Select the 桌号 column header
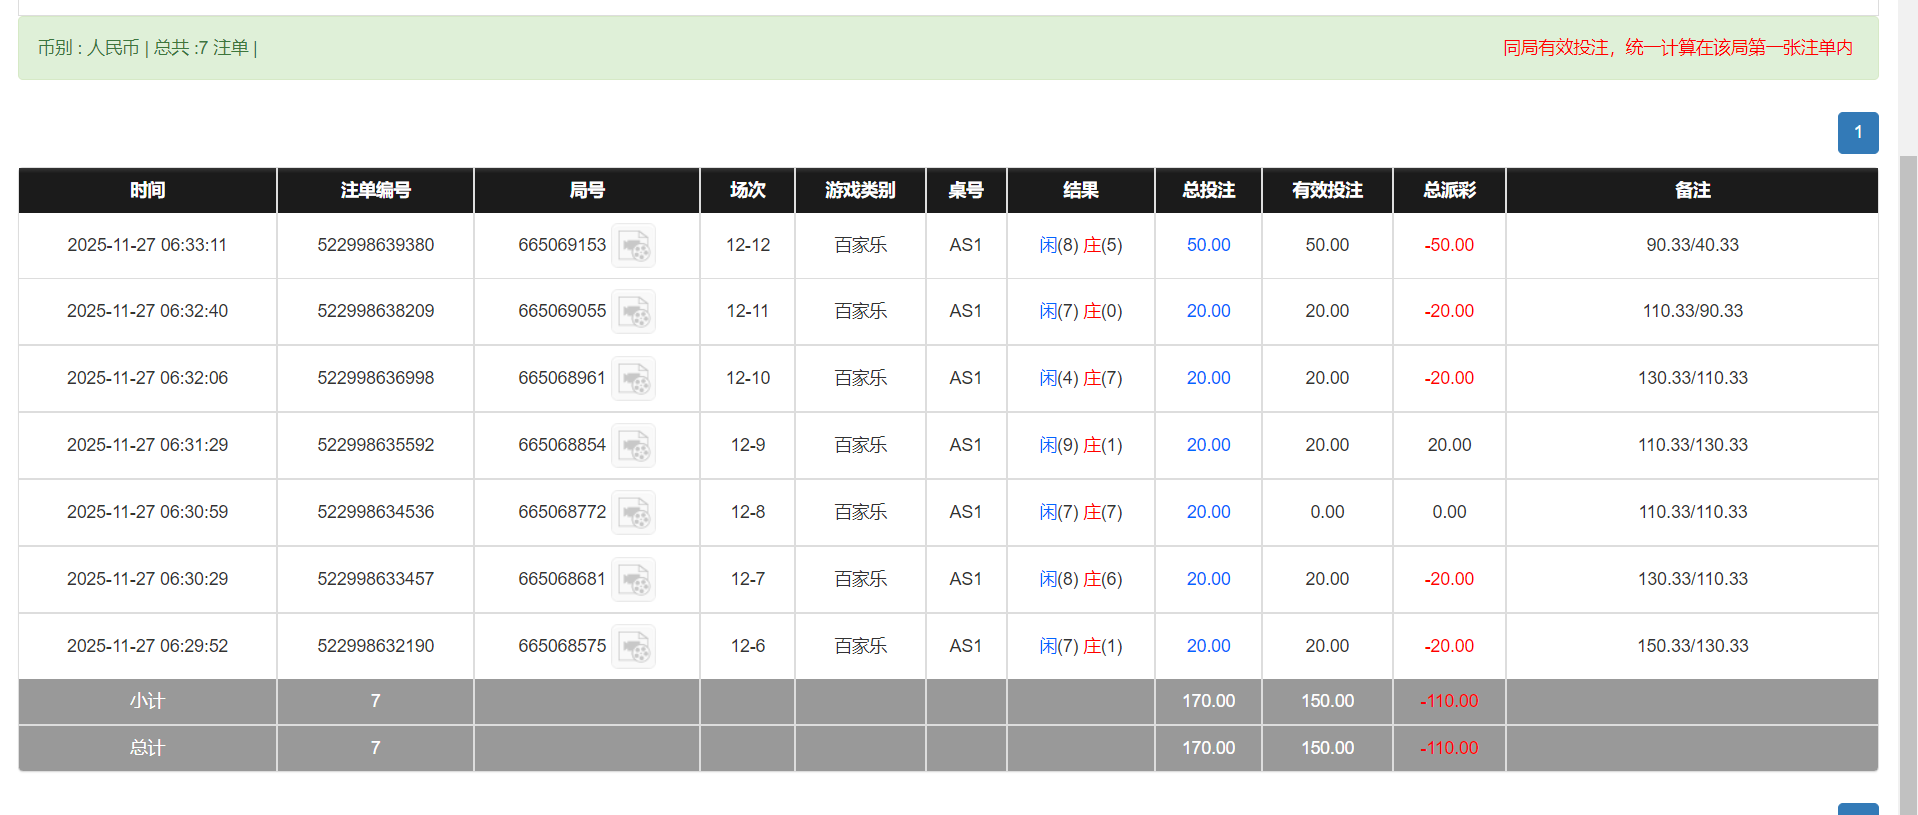Image resolution: width=1918 pixels, height=815 pixels. [966, 190]
